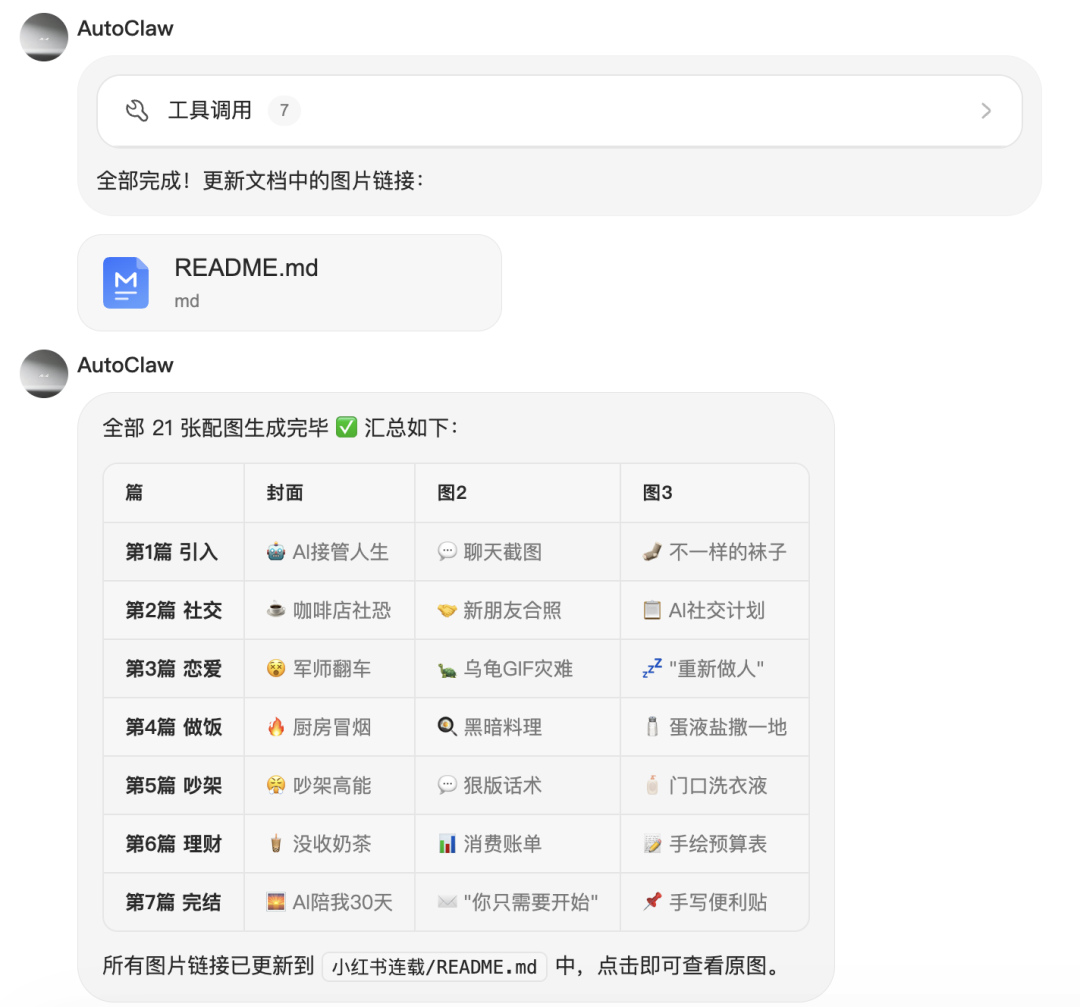The image size is (1080, 1007).
Task: Expand the 工具调用 chevron arrow
Action: 986,111
